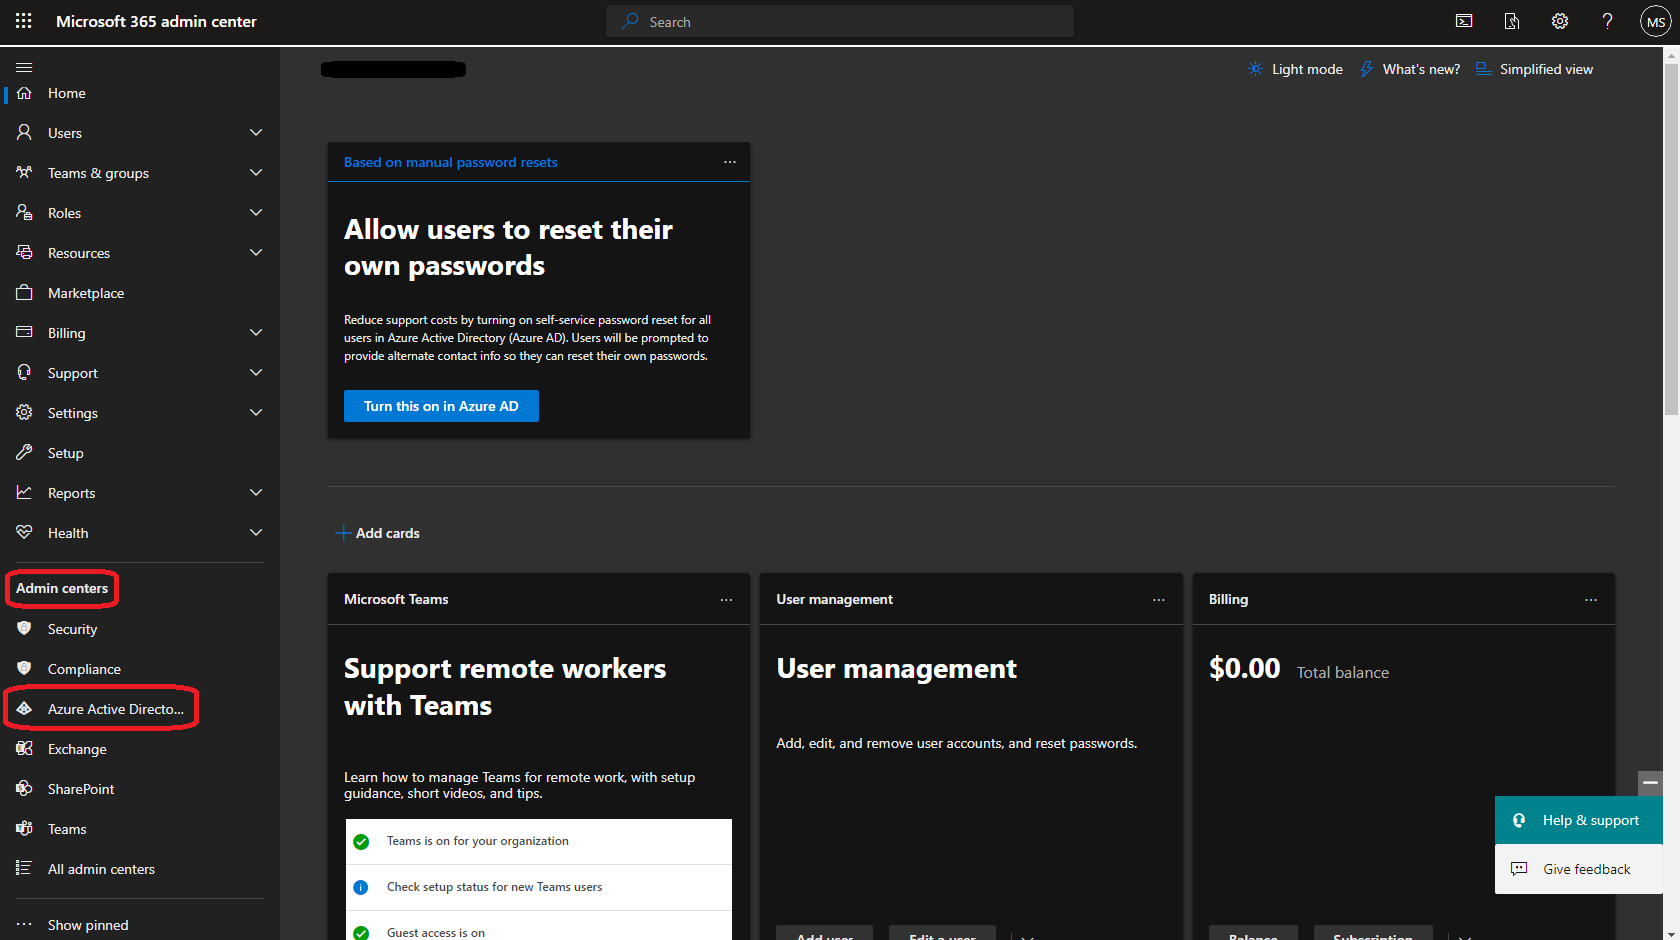Expand the Settings navigation chevron
The height and width of the screenshot is (940, 1680).
256,413
